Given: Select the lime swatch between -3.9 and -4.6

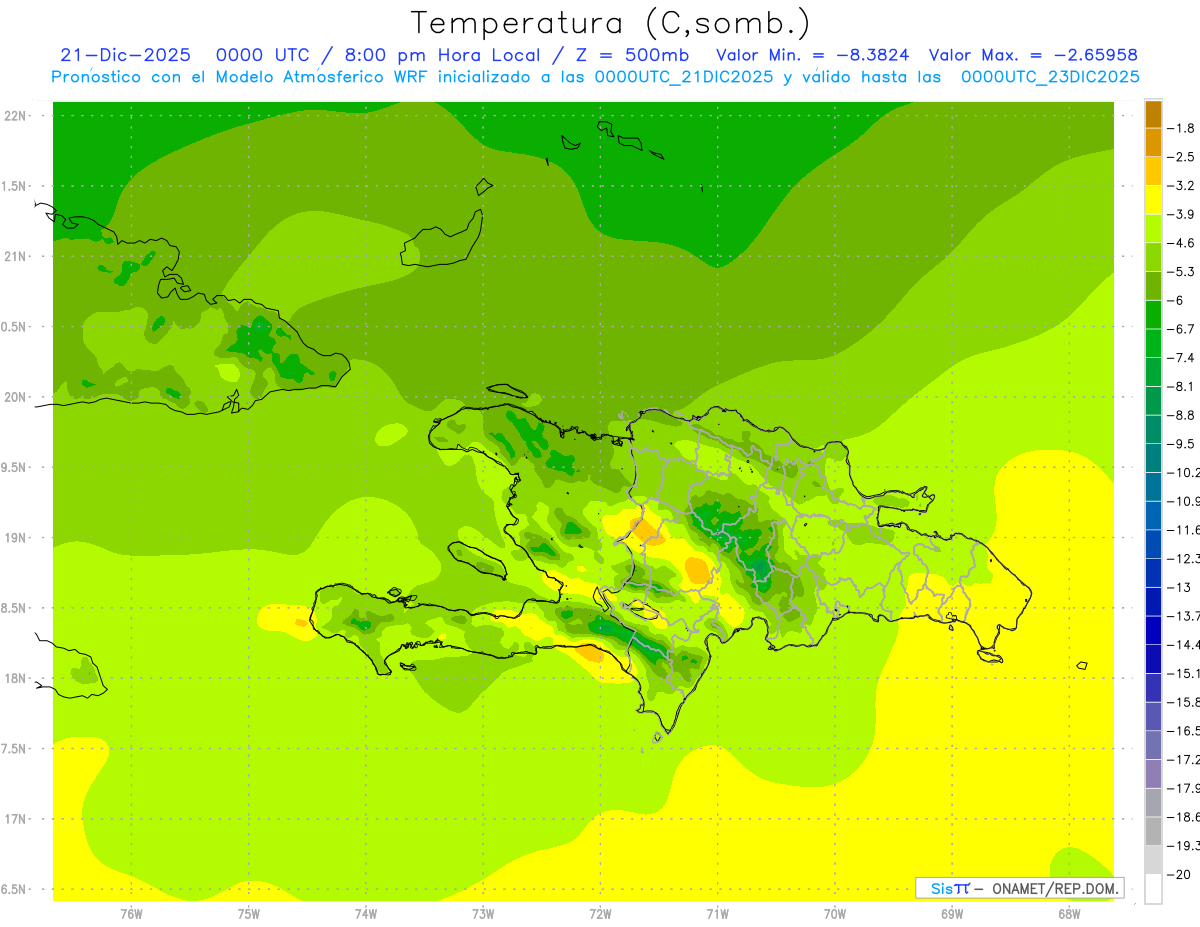Looking at the screenshot, I should point(1153,228).
